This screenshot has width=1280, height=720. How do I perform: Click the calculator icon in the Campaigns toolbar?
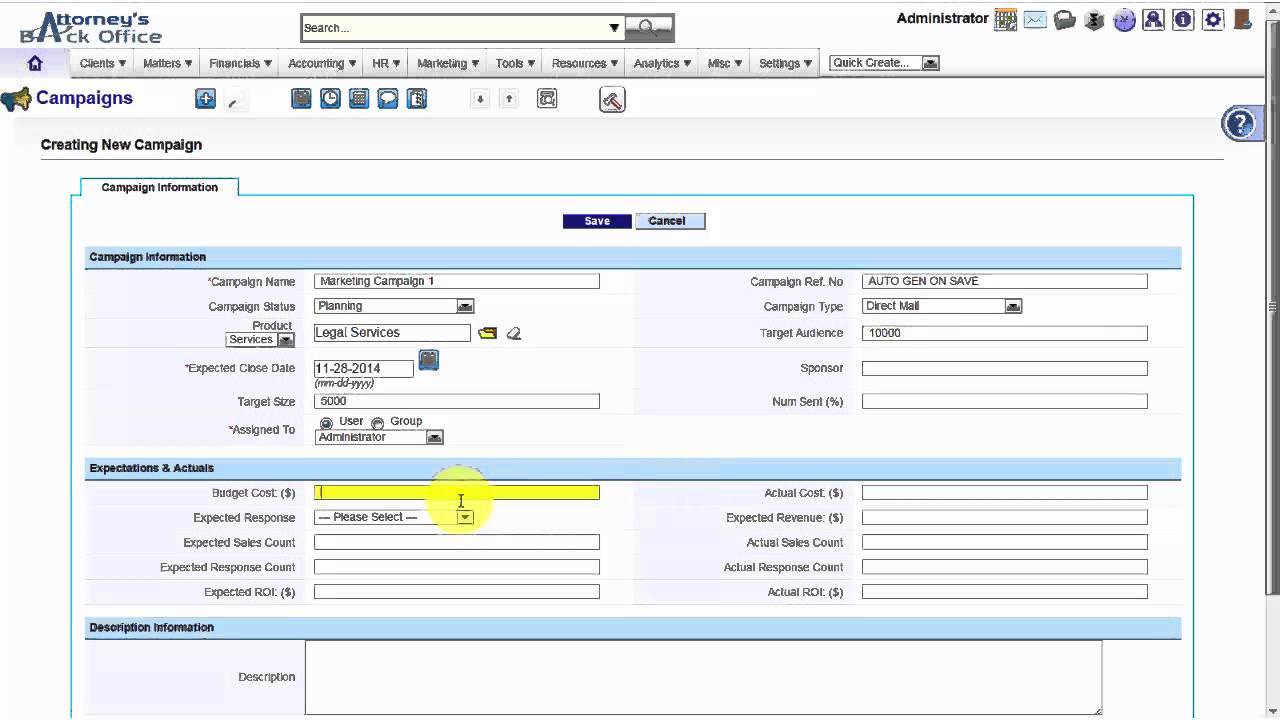coord(359,98)
